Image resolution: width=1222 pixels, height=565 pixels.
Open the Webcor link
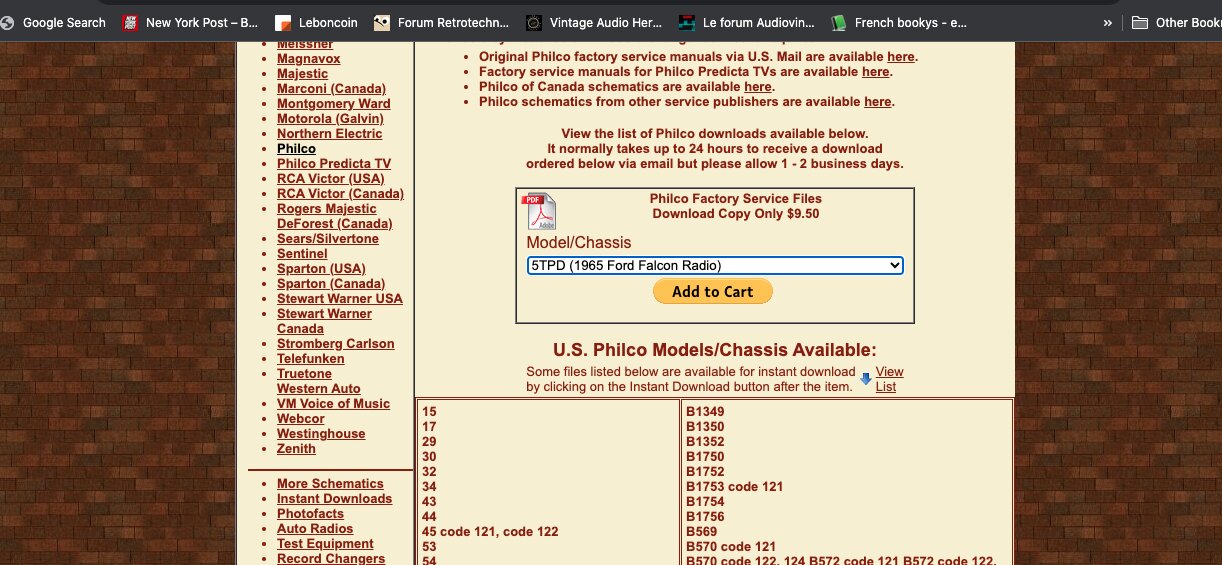coord(300,419)
